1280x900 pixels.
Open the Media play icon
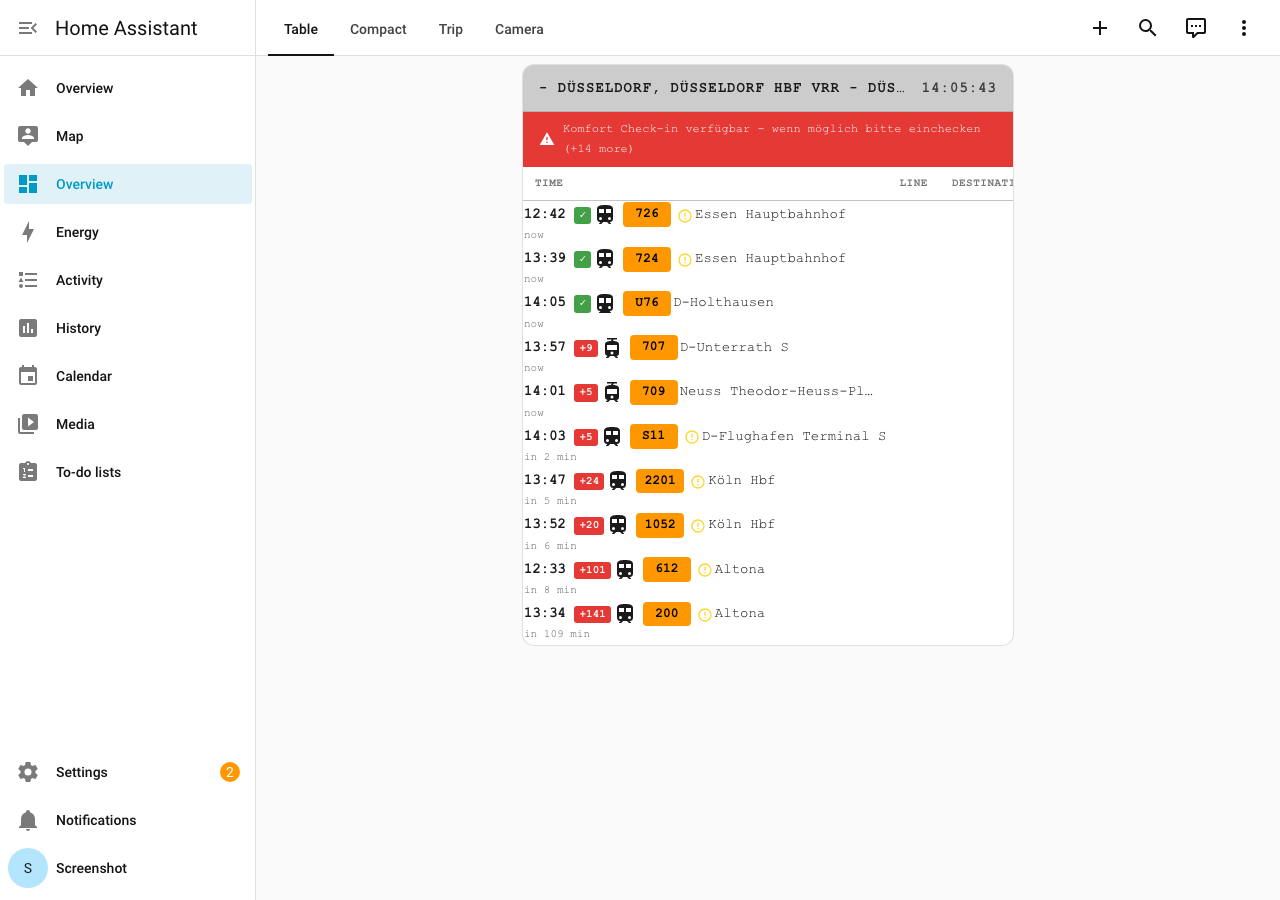click(x=28, y=424)
